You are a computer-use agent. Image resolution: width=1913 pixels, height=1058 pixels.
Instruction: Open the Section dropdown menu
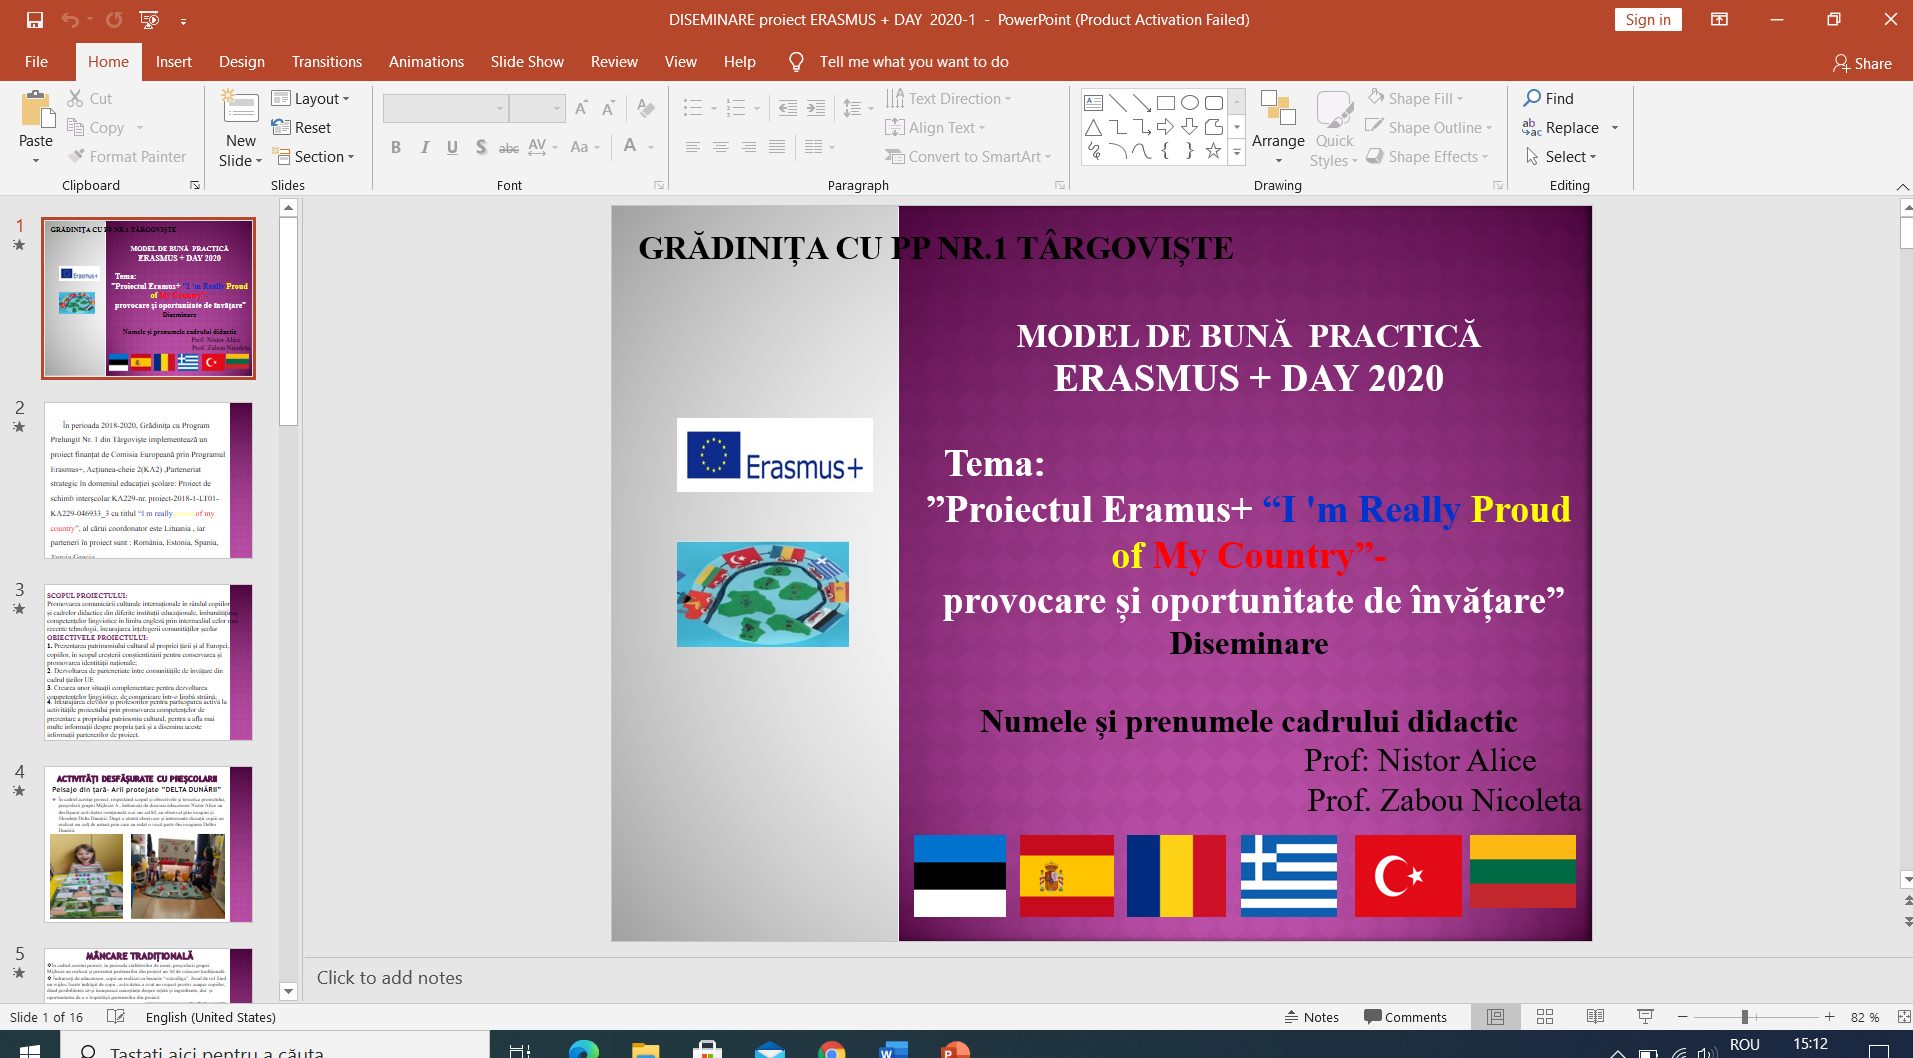click(x=313, y=157)
